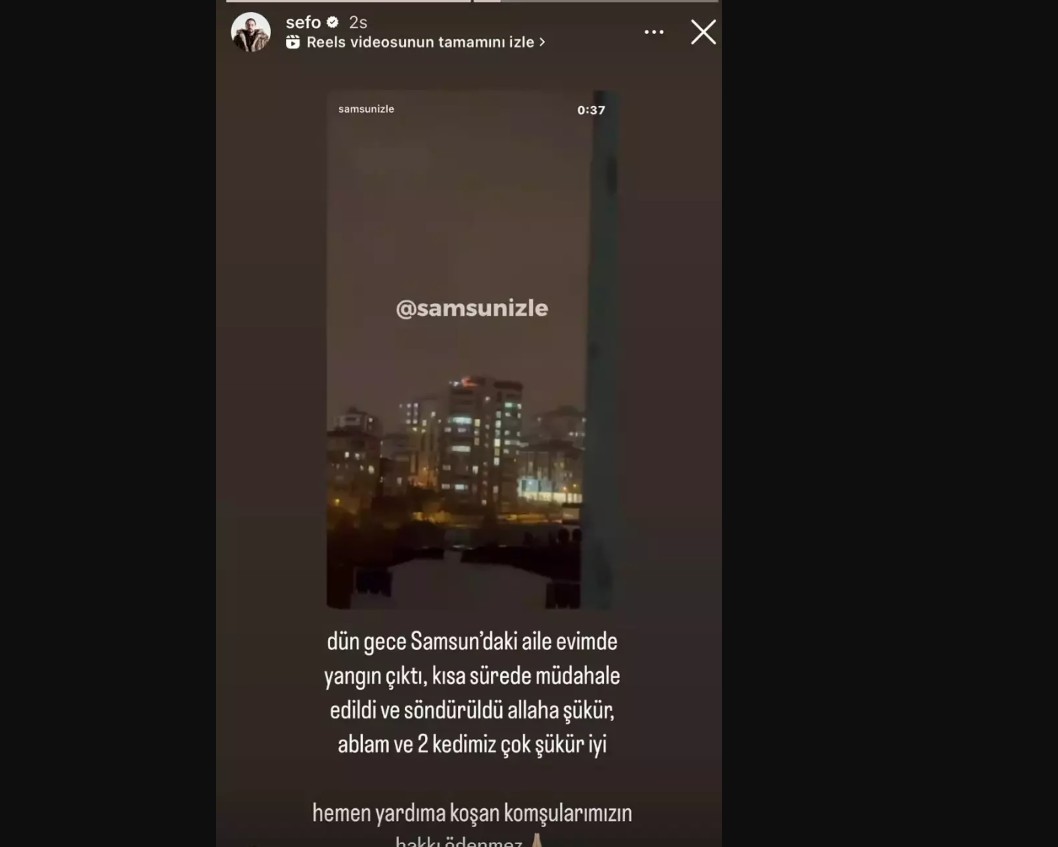Click the chevron after "tamamını izle"

click(x=542, y=43)
